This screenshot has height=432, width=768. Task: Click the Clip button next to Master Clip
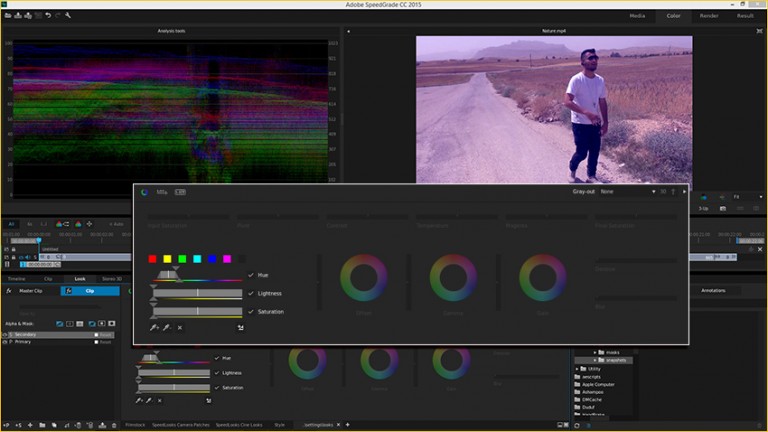[90, 291]
